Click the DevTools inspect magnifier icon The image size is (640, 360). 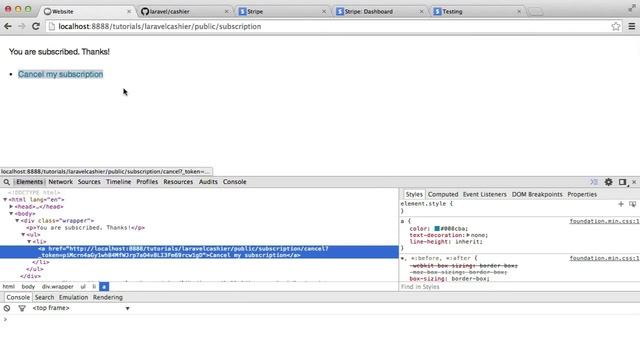[7, 182]
